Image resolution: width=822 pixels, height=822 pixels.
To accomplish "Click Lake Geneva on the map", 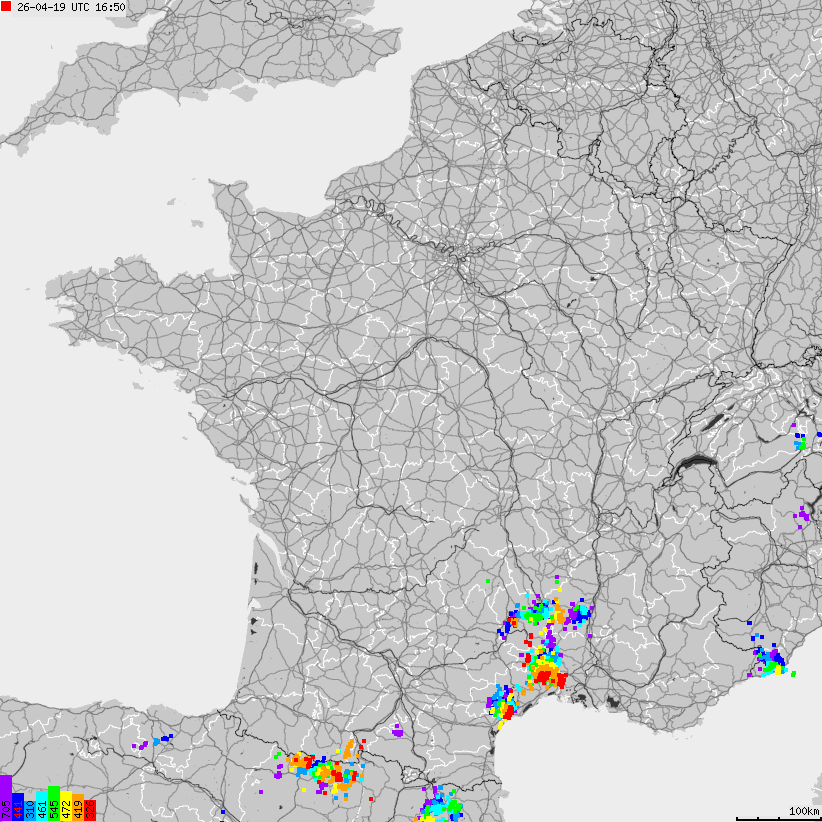I will click(690, 460).
